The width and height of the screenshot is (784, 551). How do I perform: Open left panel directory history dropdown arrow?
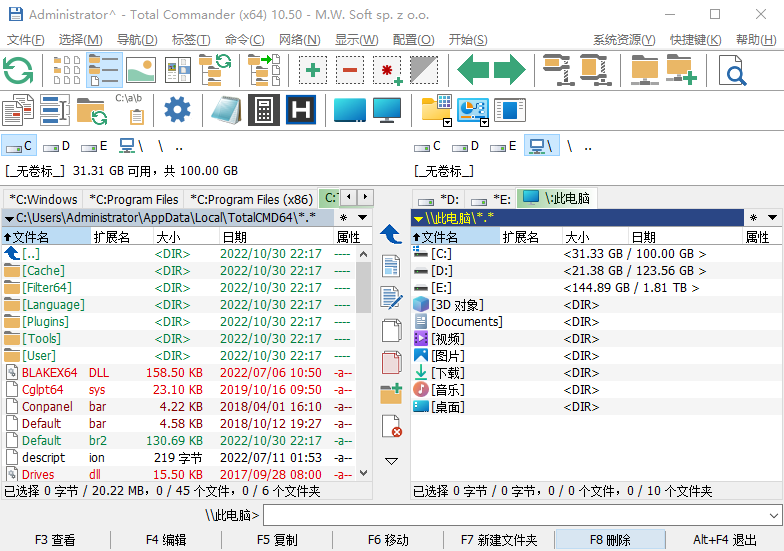[x=362, y=218]
